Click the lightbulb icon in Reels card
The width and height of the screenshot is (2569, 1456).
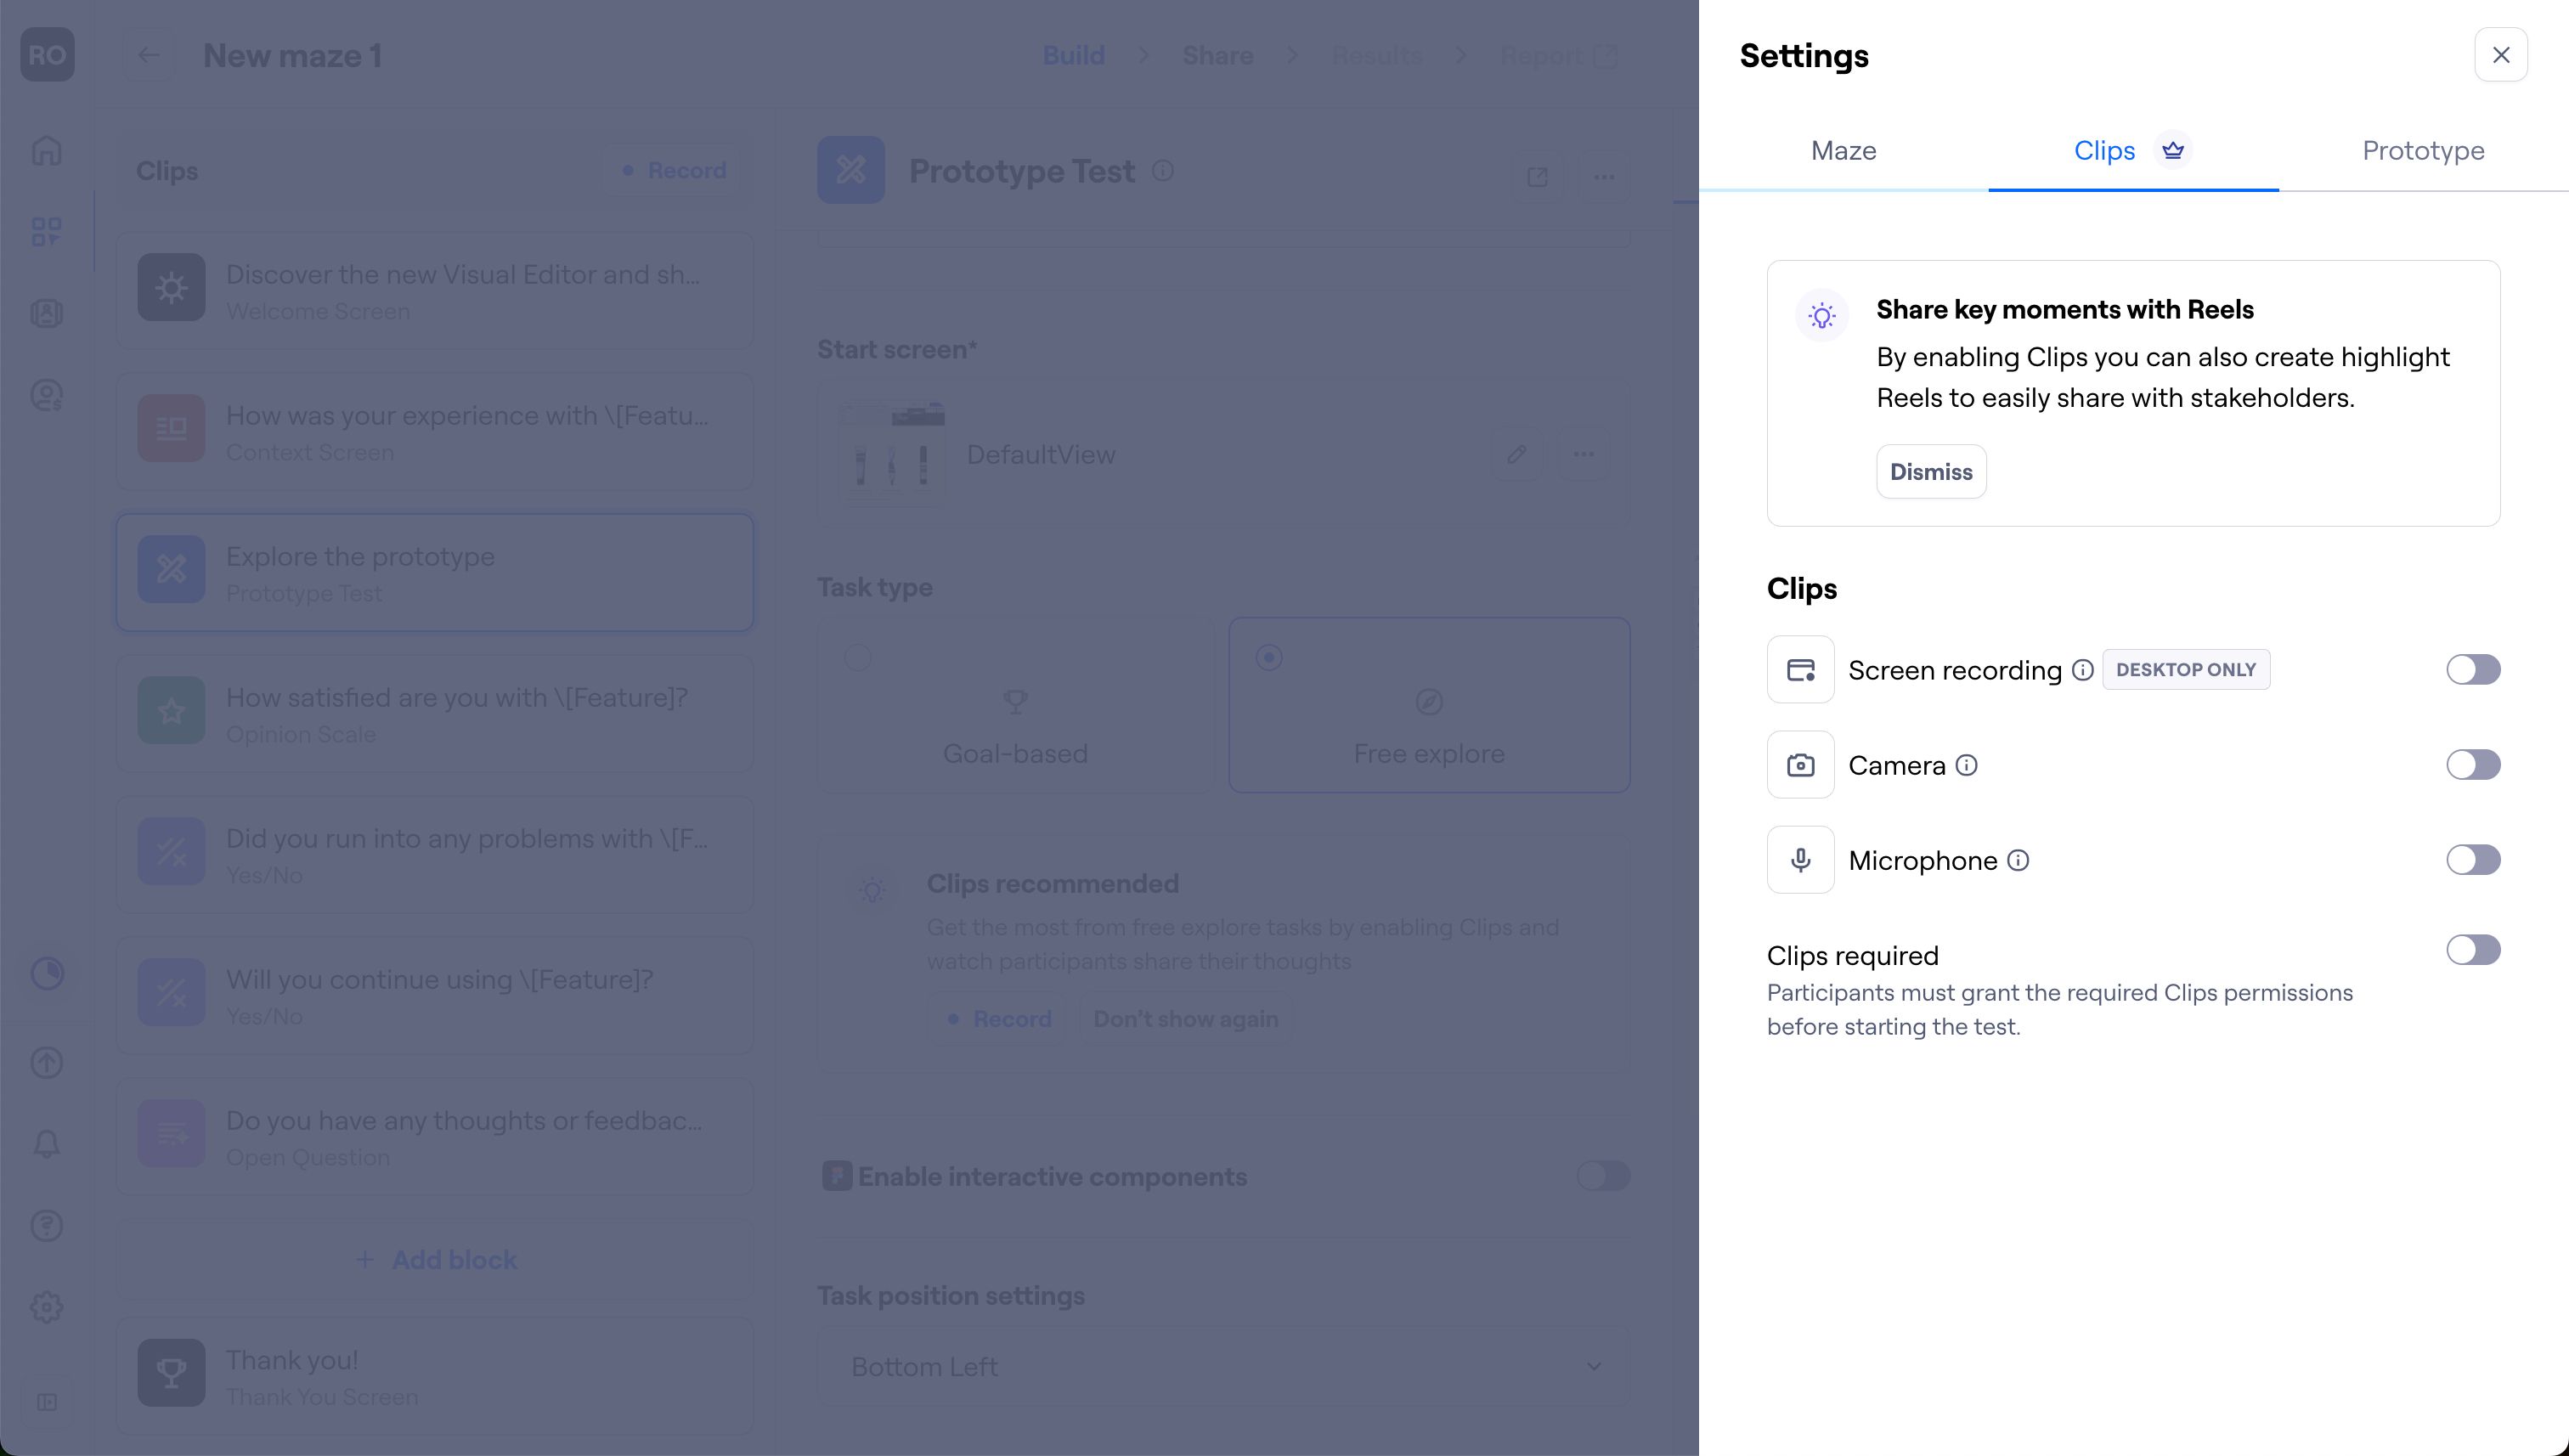pos(1822,316)
